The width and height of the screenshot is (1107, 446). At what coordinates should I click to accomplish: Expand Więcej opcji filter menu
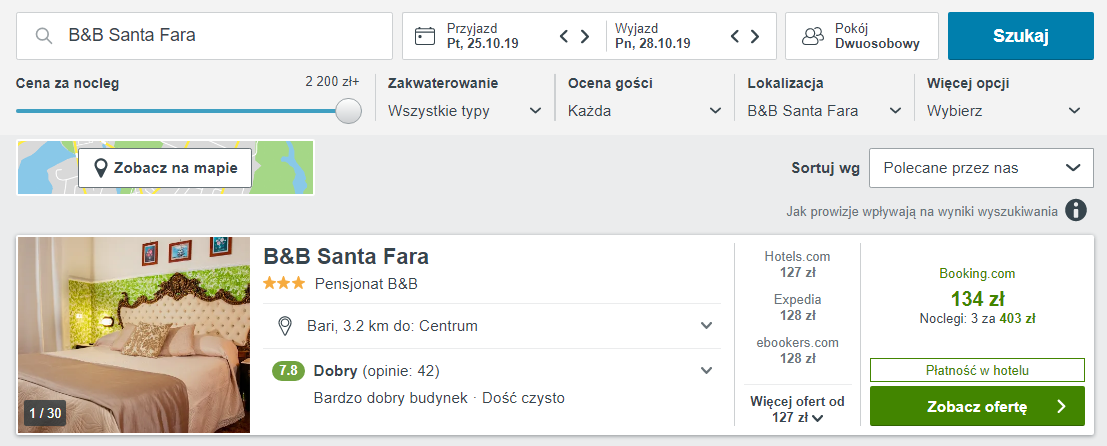pos(1004,111)
